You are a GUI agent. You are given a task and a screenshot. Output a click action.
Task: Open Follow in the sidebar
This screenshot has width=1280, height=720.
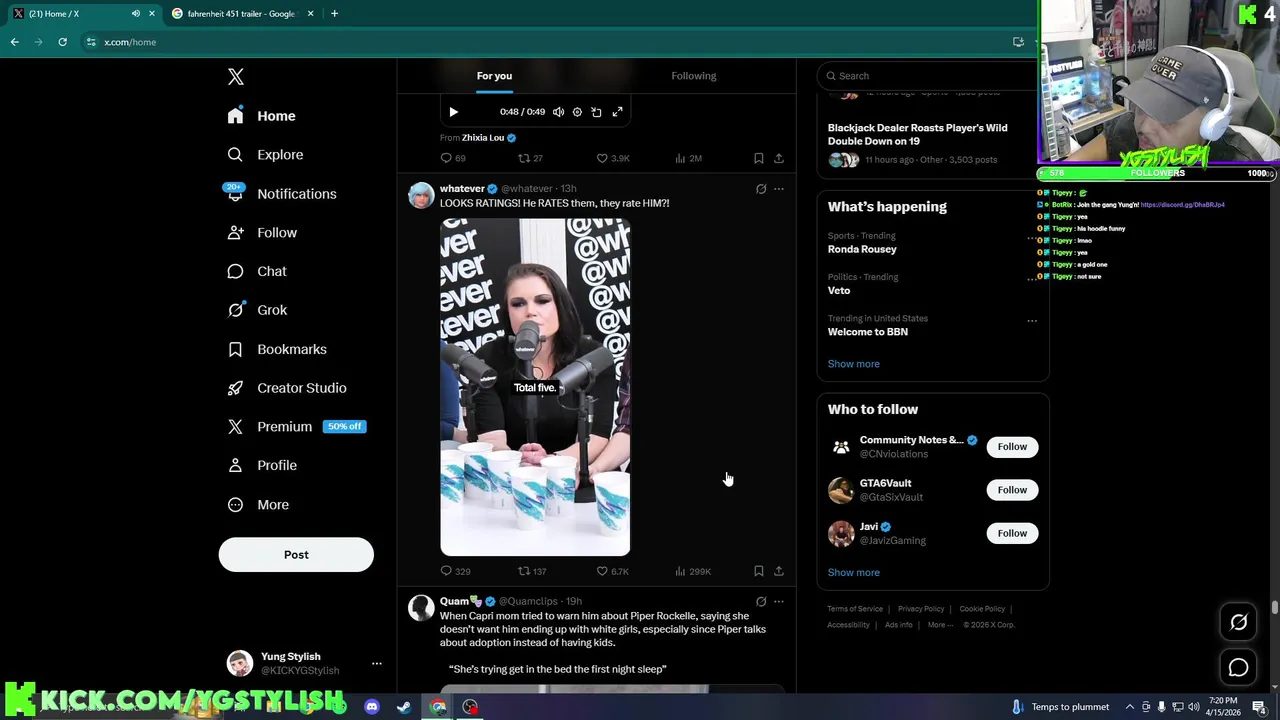[262, 232]
